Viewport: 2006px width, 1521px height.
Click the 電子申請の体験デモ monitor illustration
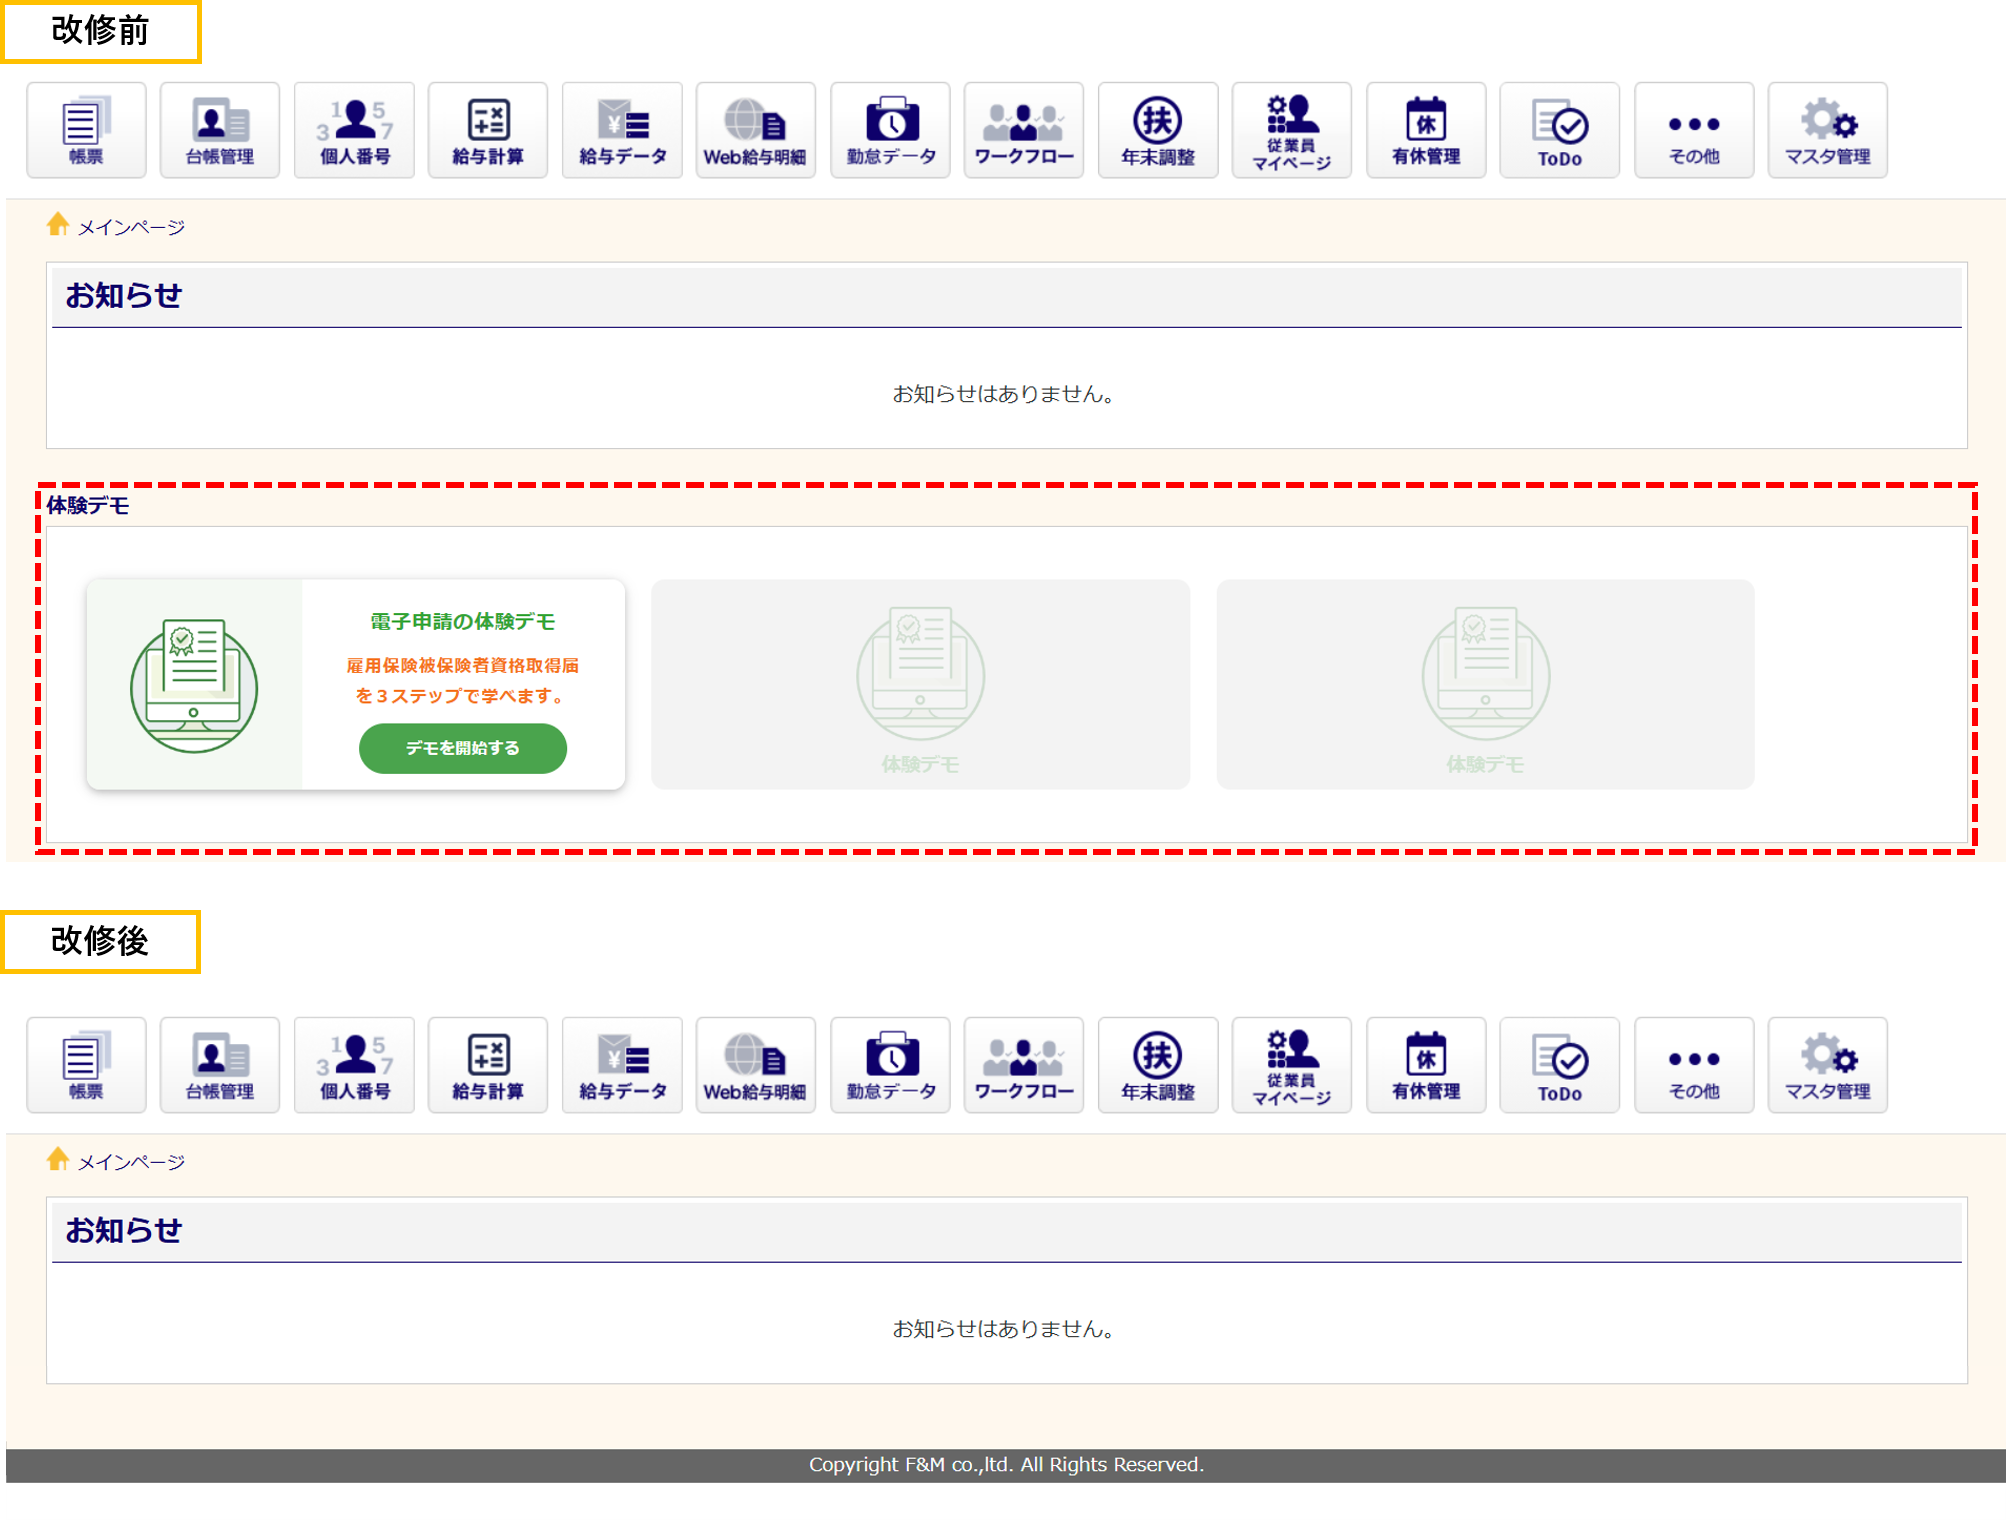click(x=194, y=685)
